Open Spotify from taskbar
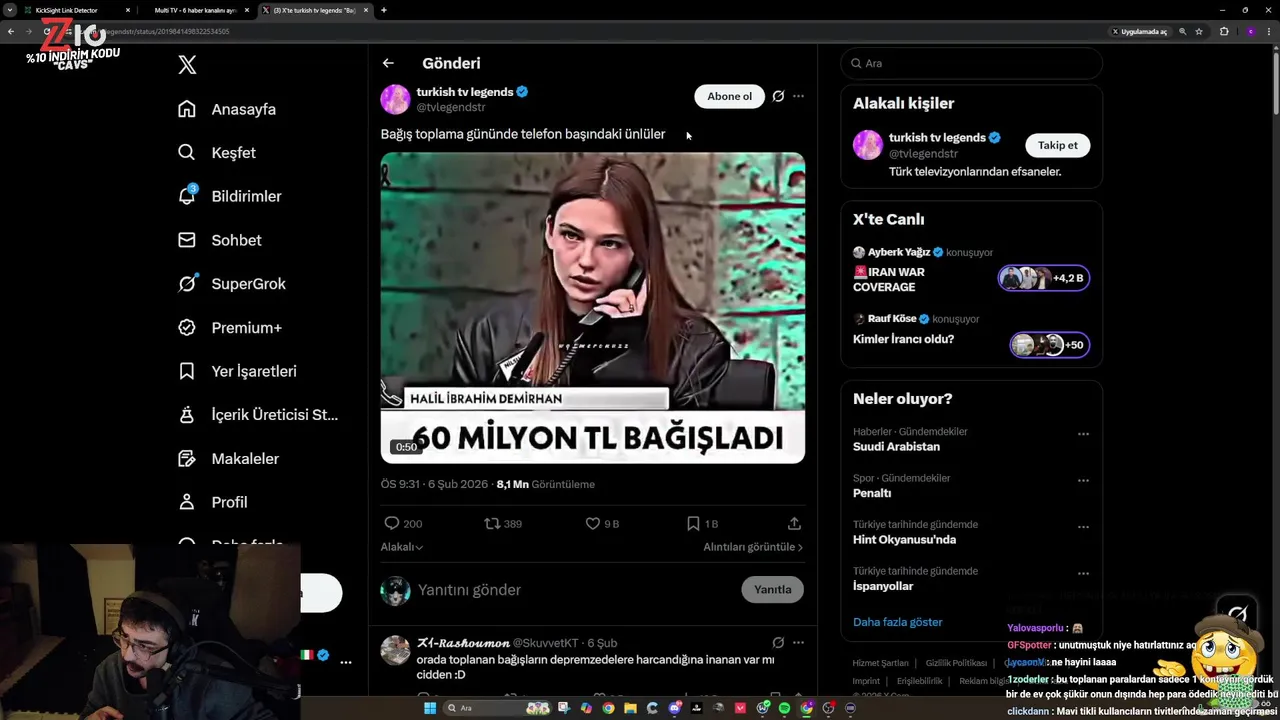Screen dimensions: 1280x720 coord(784,708)
